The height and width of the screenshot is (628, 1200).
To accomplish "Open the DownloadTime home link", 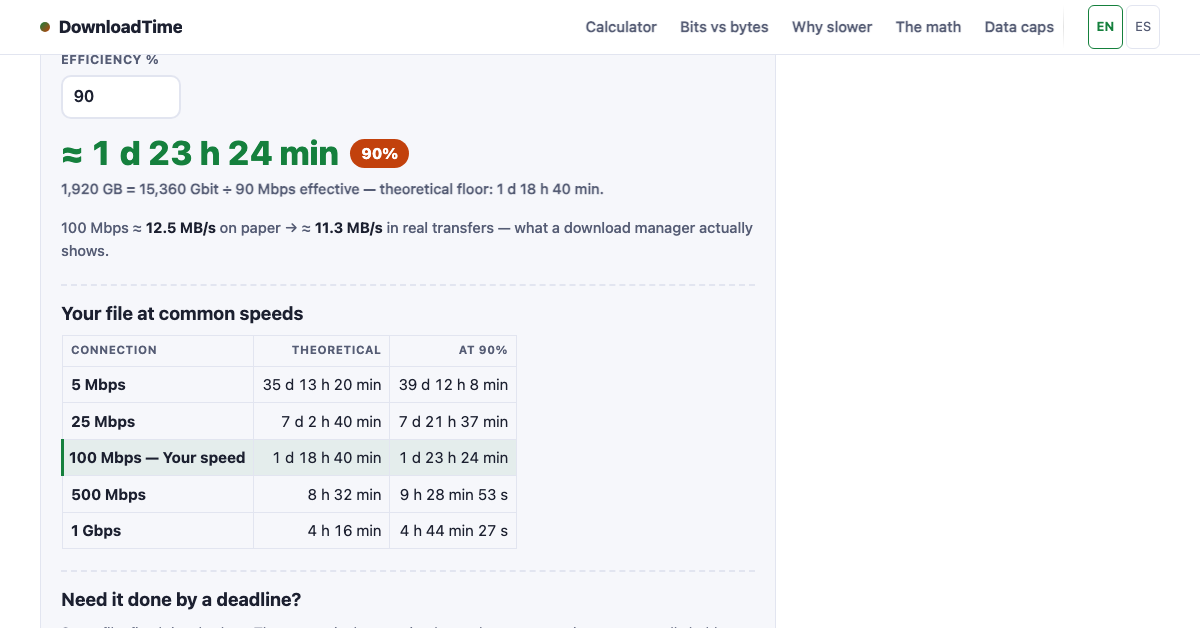I will click(111, 27).
